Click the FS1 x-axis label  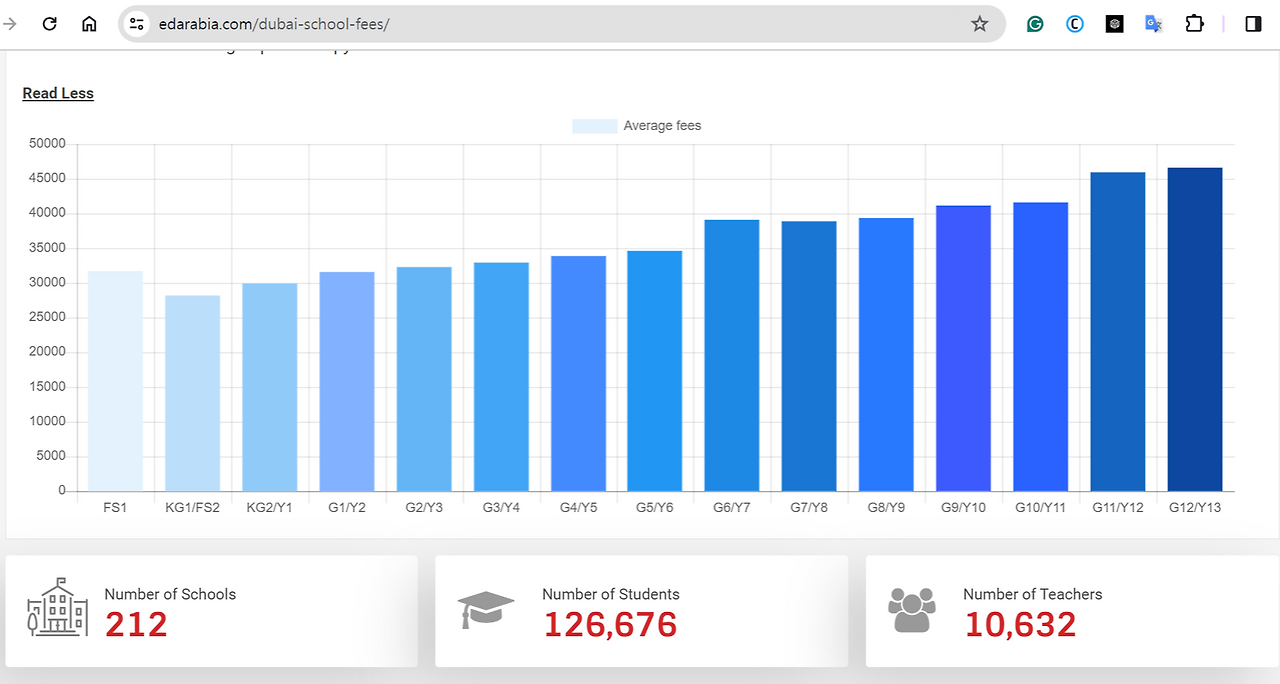coord(115,508)
